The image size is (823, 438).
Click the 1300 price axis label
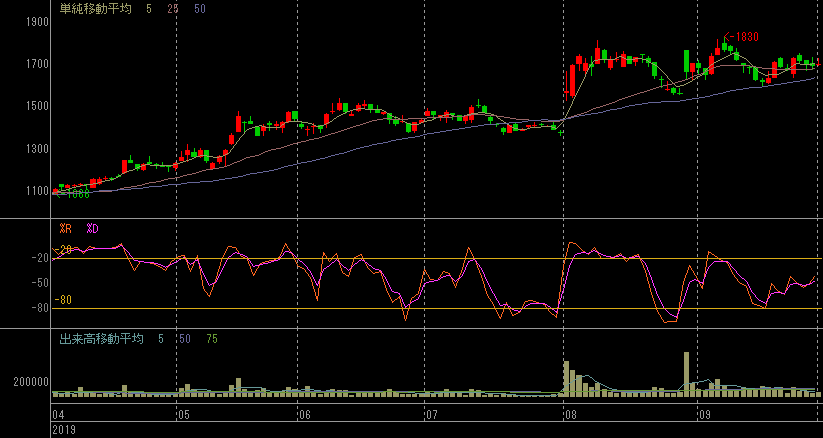(37, 149)
